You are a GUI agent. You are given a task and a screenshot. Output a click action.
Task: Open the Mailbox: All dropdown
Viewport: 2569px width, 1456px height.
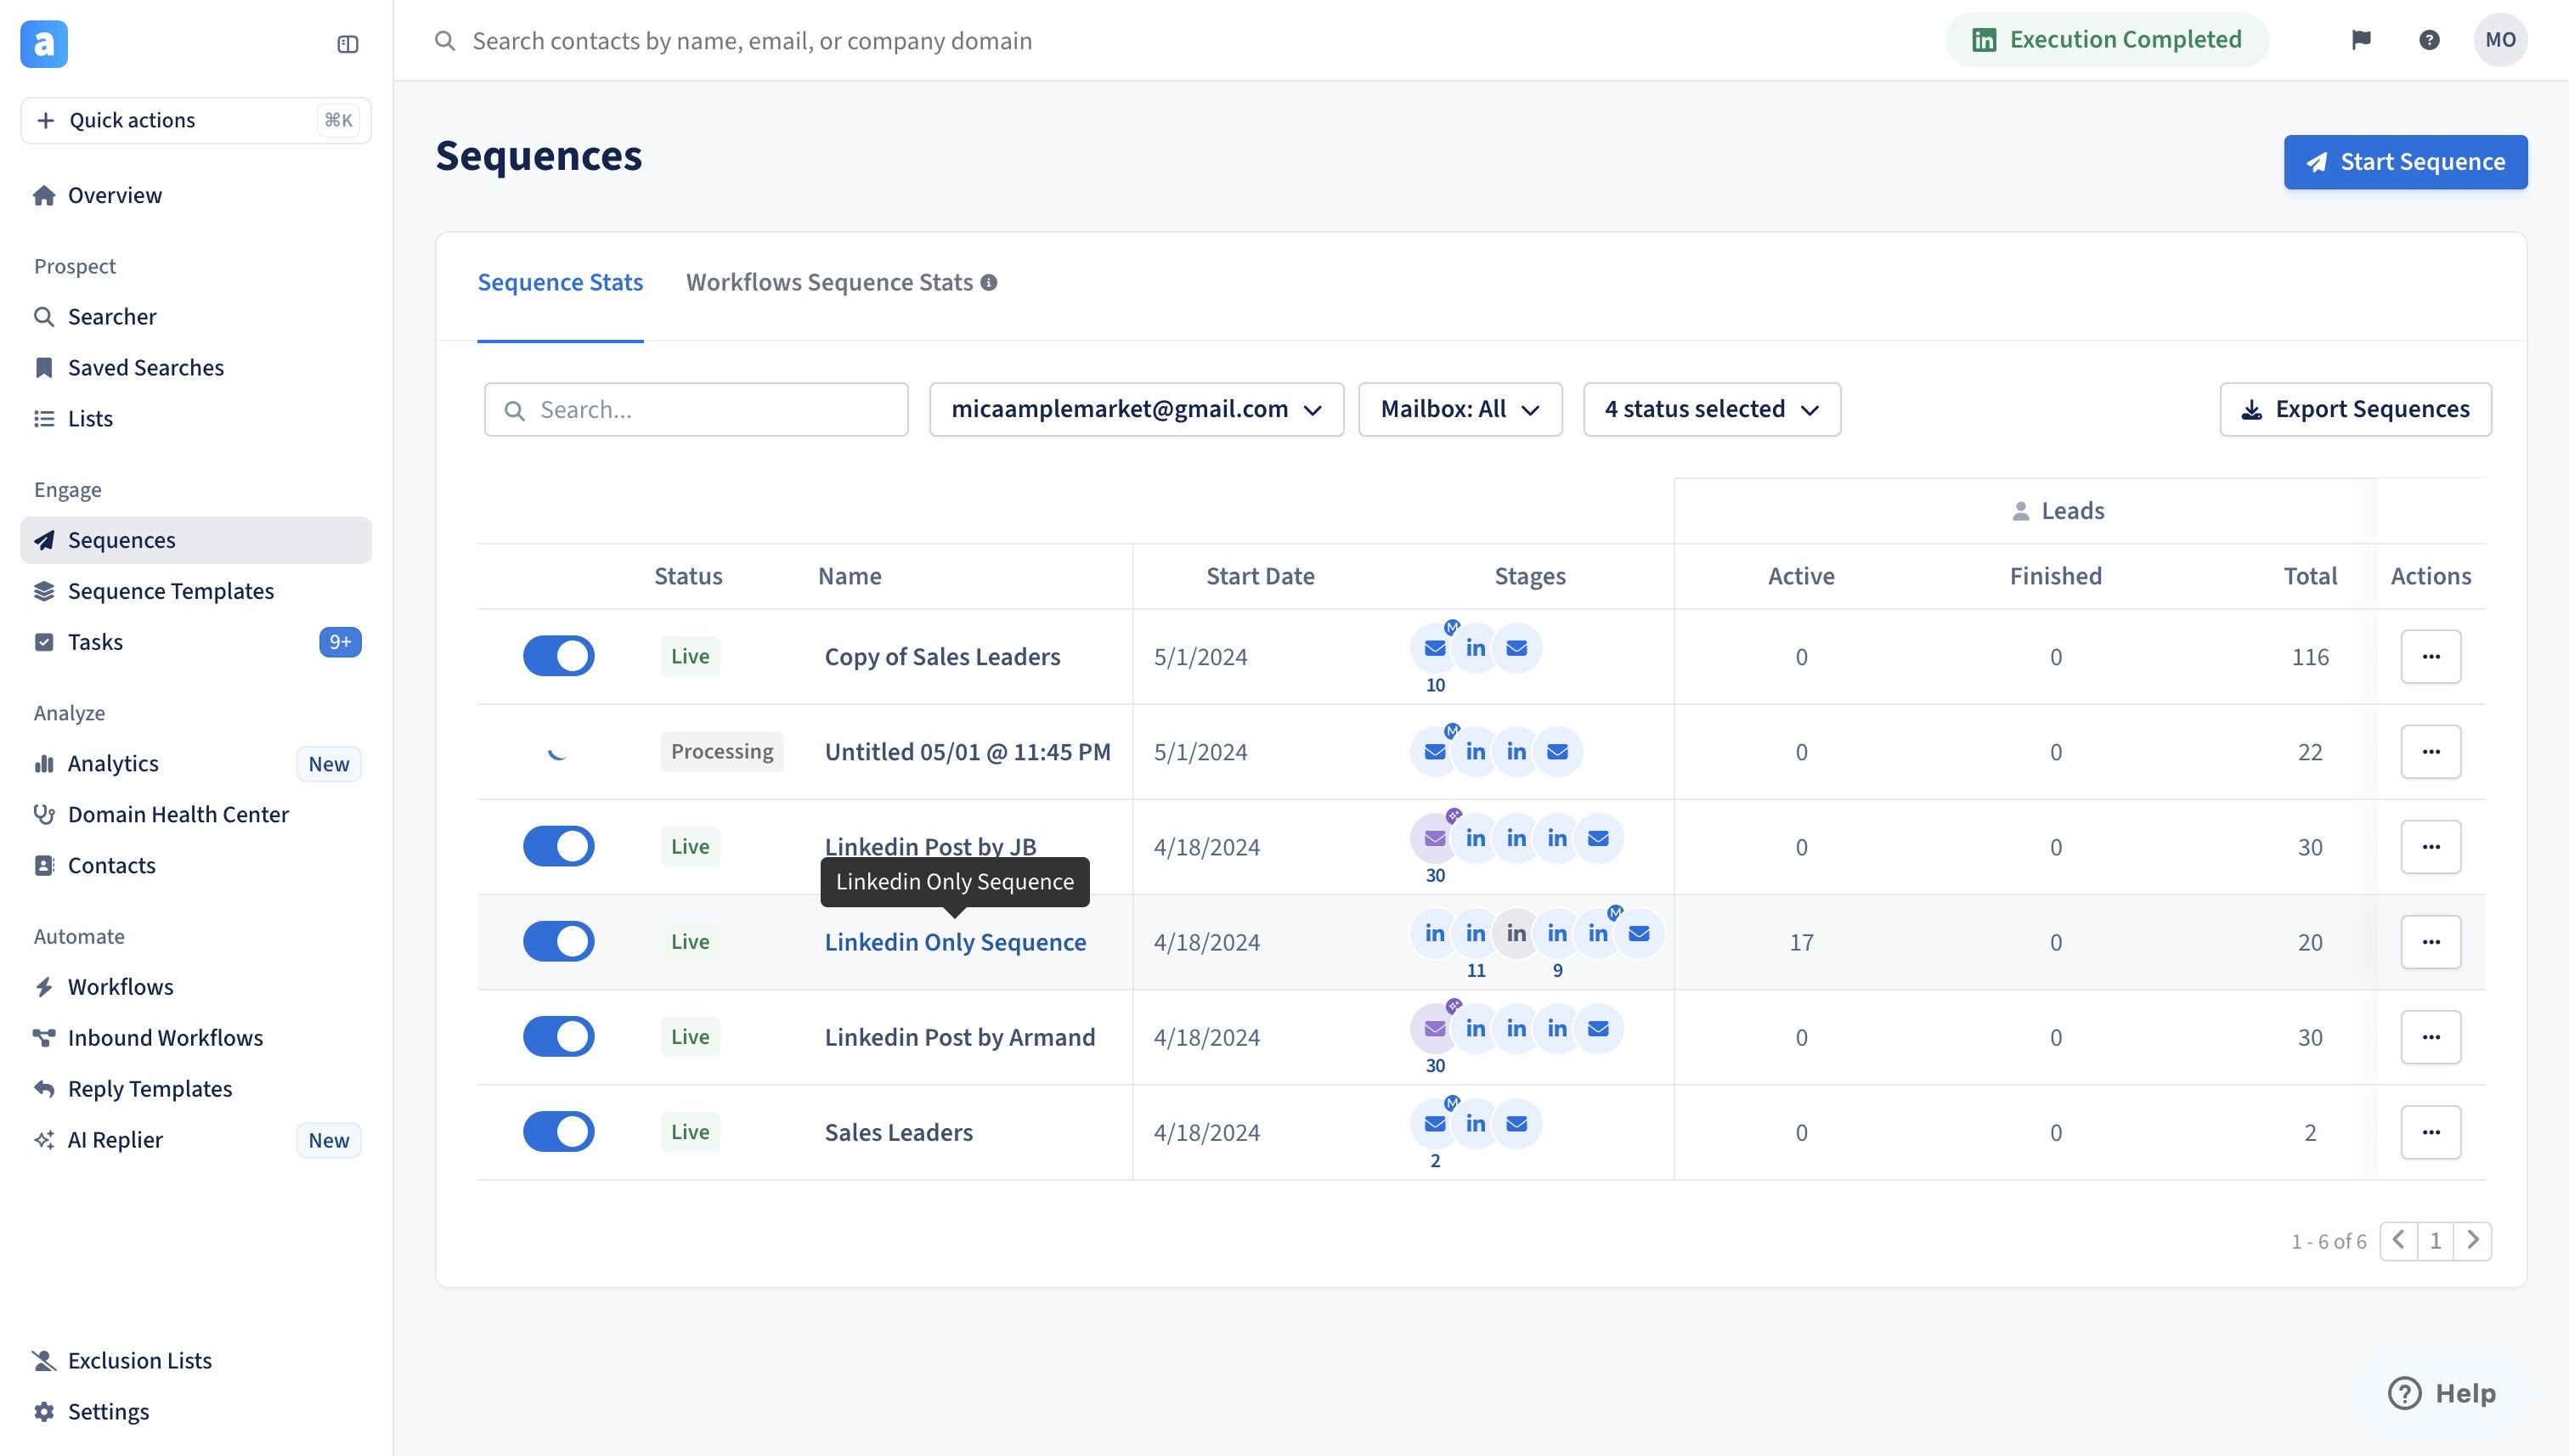point(1459,409)
